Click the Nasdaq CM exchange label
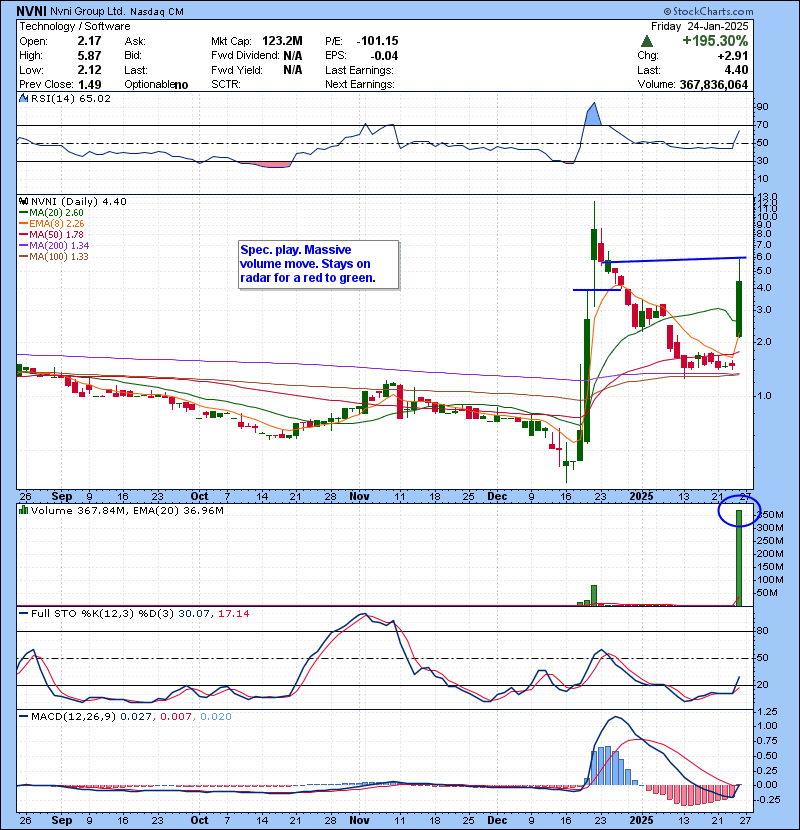The height and width of the screenshot is (830, 800). point(157,12)
